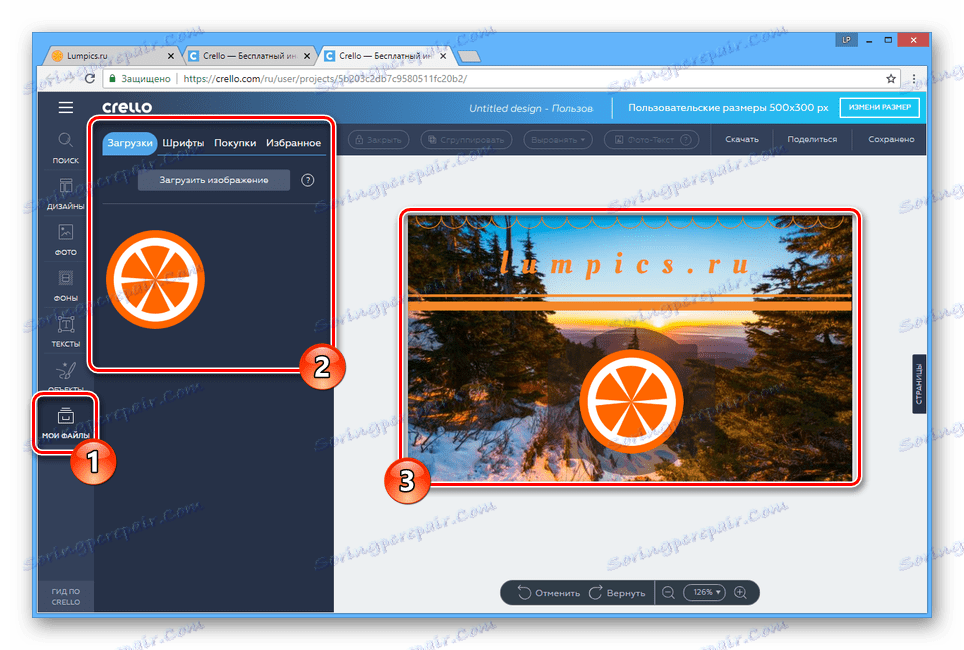Click the crello.com address bar URL

pyautogui.click(x=325, y=79)
